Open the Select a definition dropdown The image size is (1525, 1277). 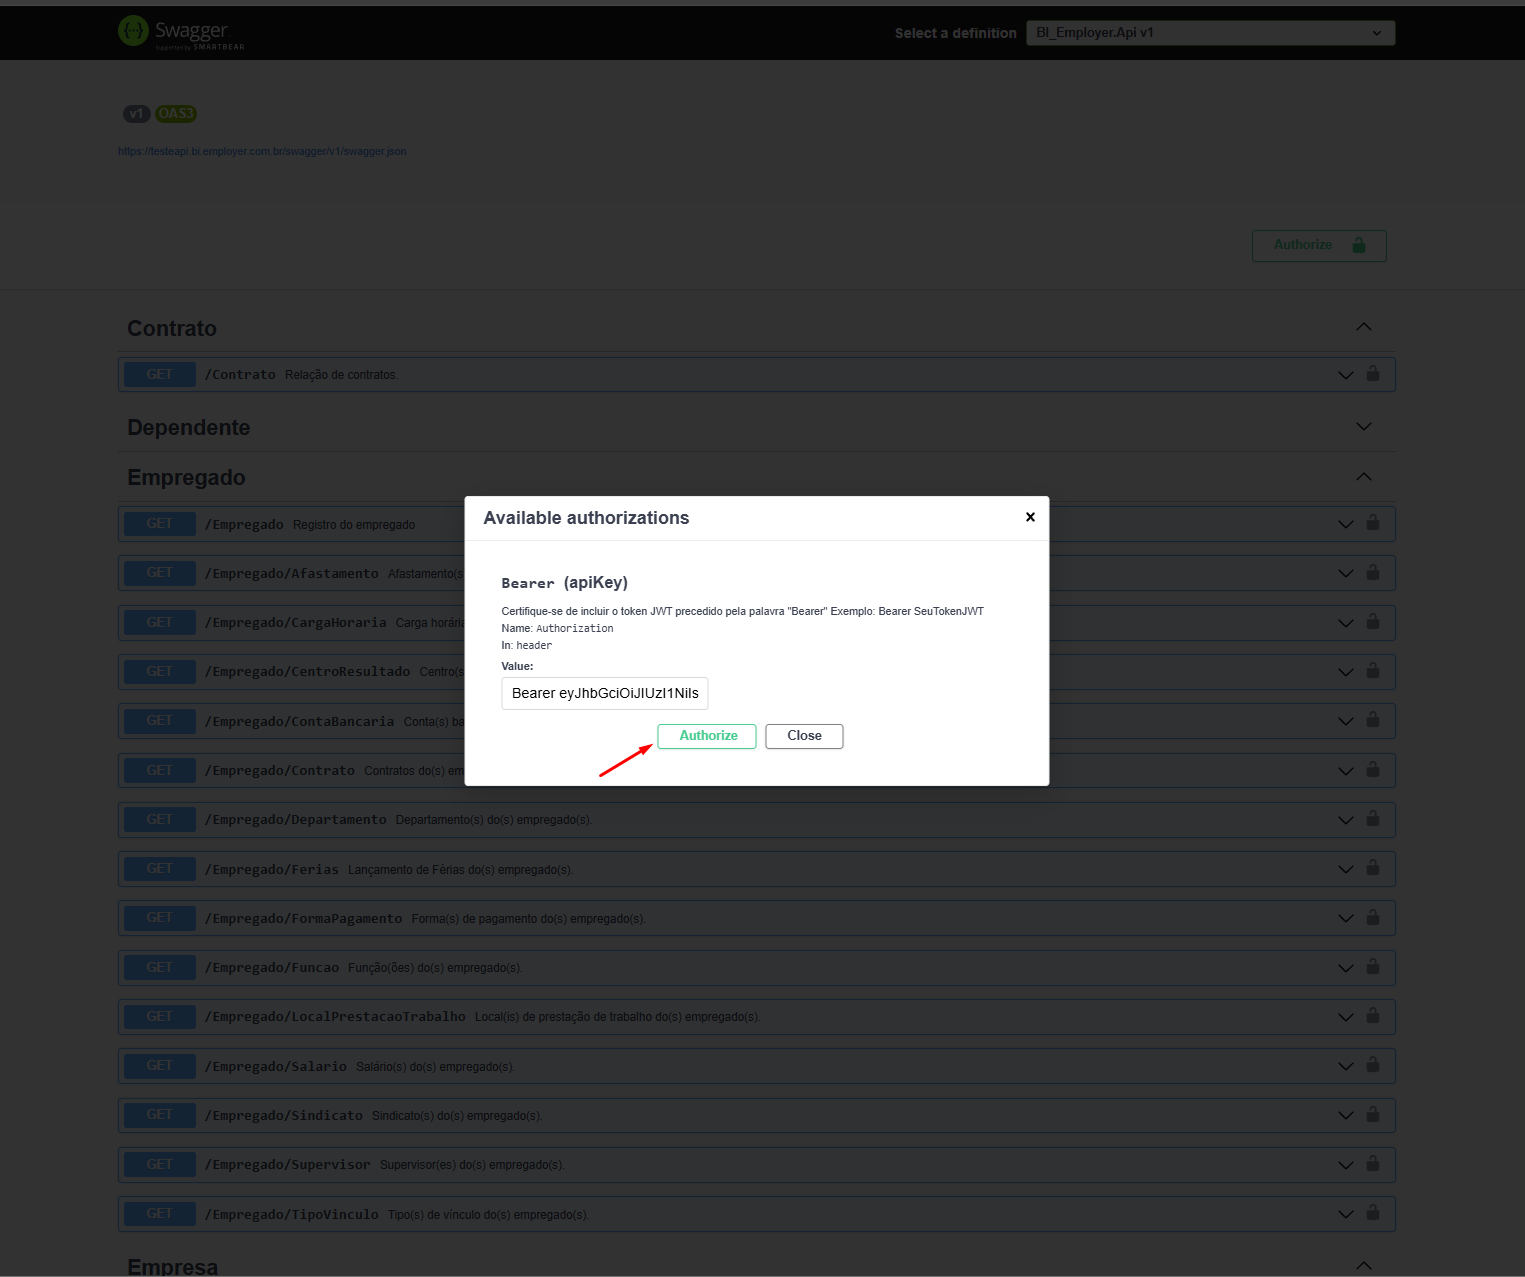(x=1210, y=33)
